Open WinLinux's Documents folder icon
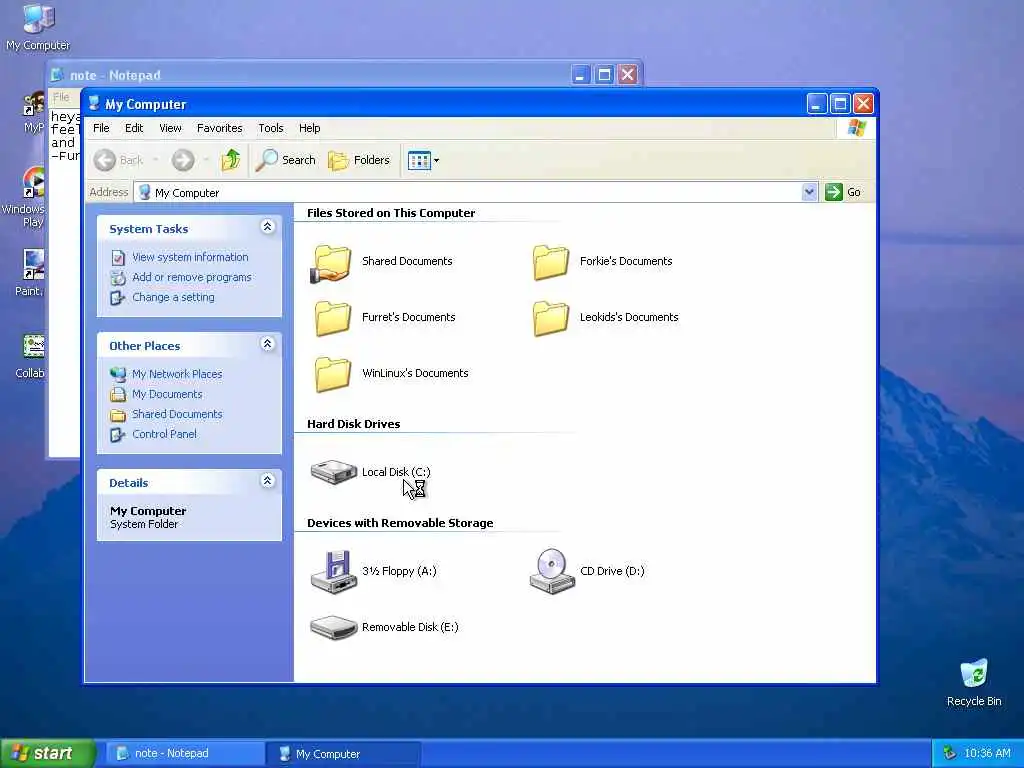The width and height of the screenshot is (1024, 768). point(332,374)
